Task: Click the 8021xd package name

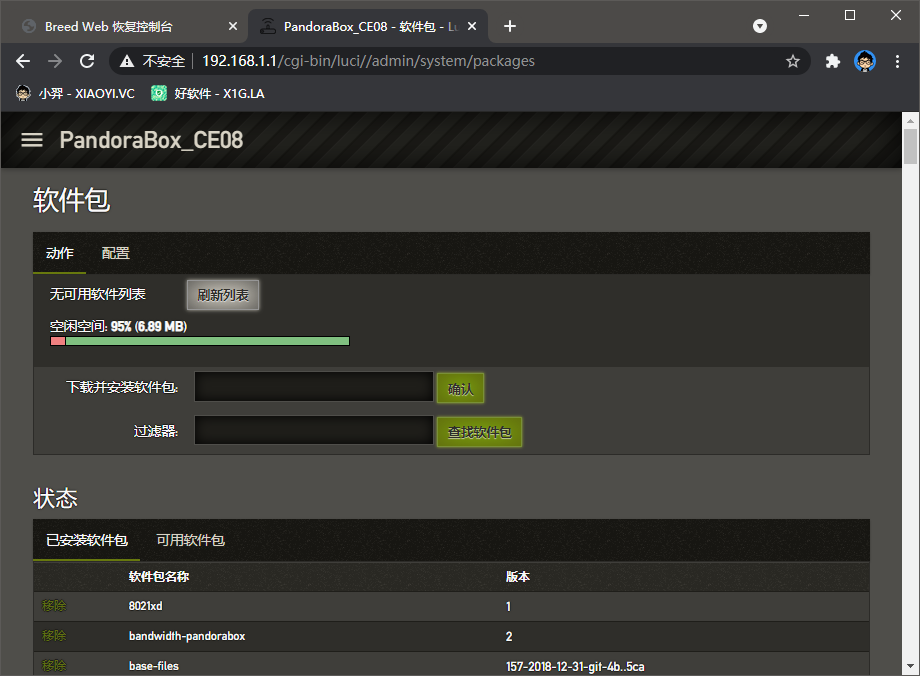Action: [x=146, y=606]
